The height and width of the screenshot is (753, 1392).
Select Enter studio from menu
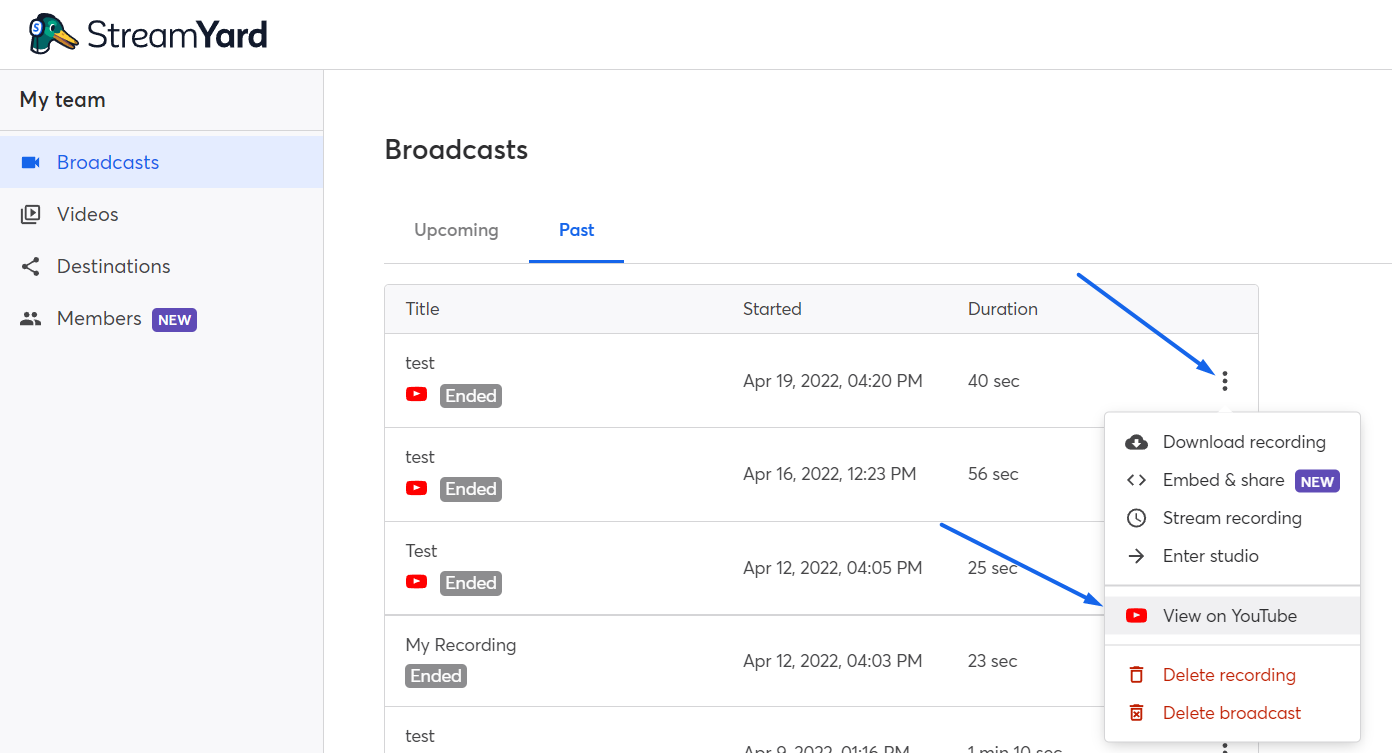coord(1232,556)
